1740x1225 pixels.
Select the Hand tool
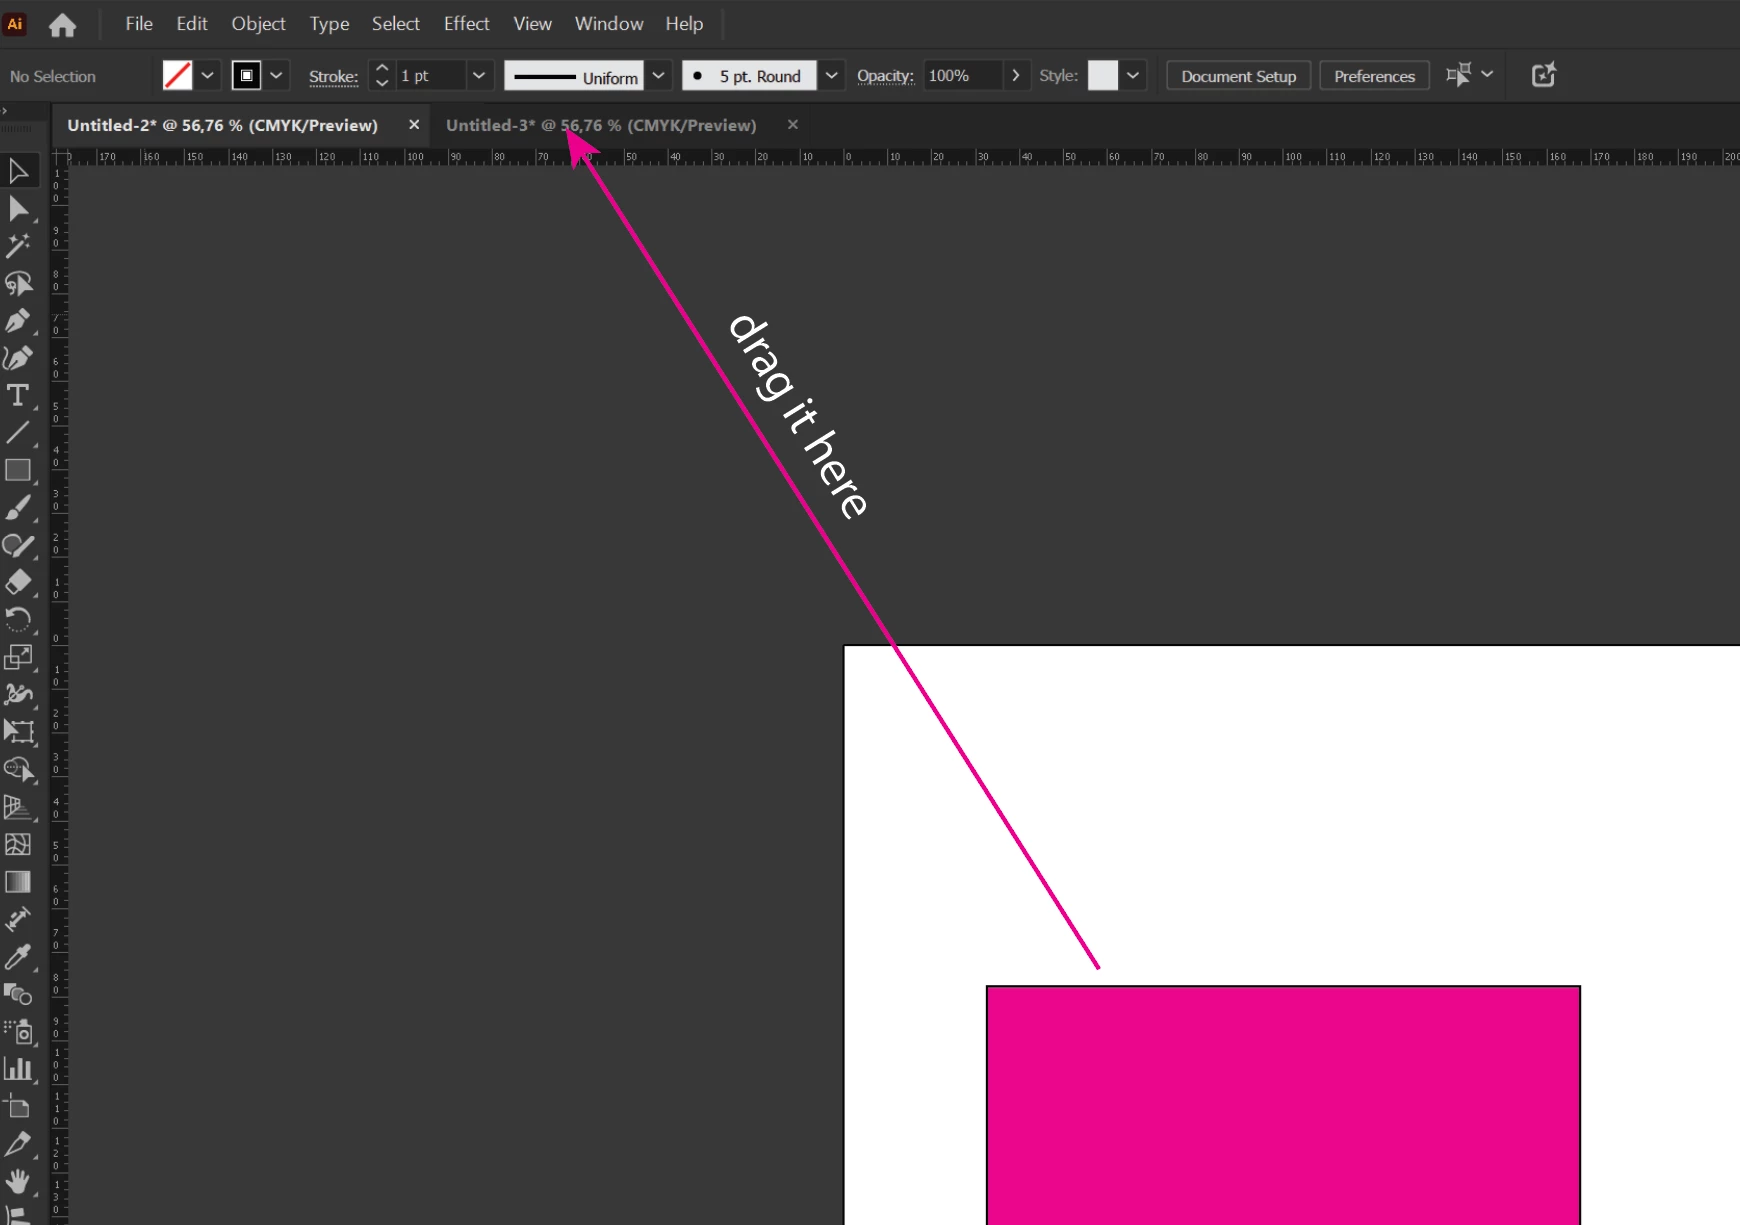coord(18,1181)
